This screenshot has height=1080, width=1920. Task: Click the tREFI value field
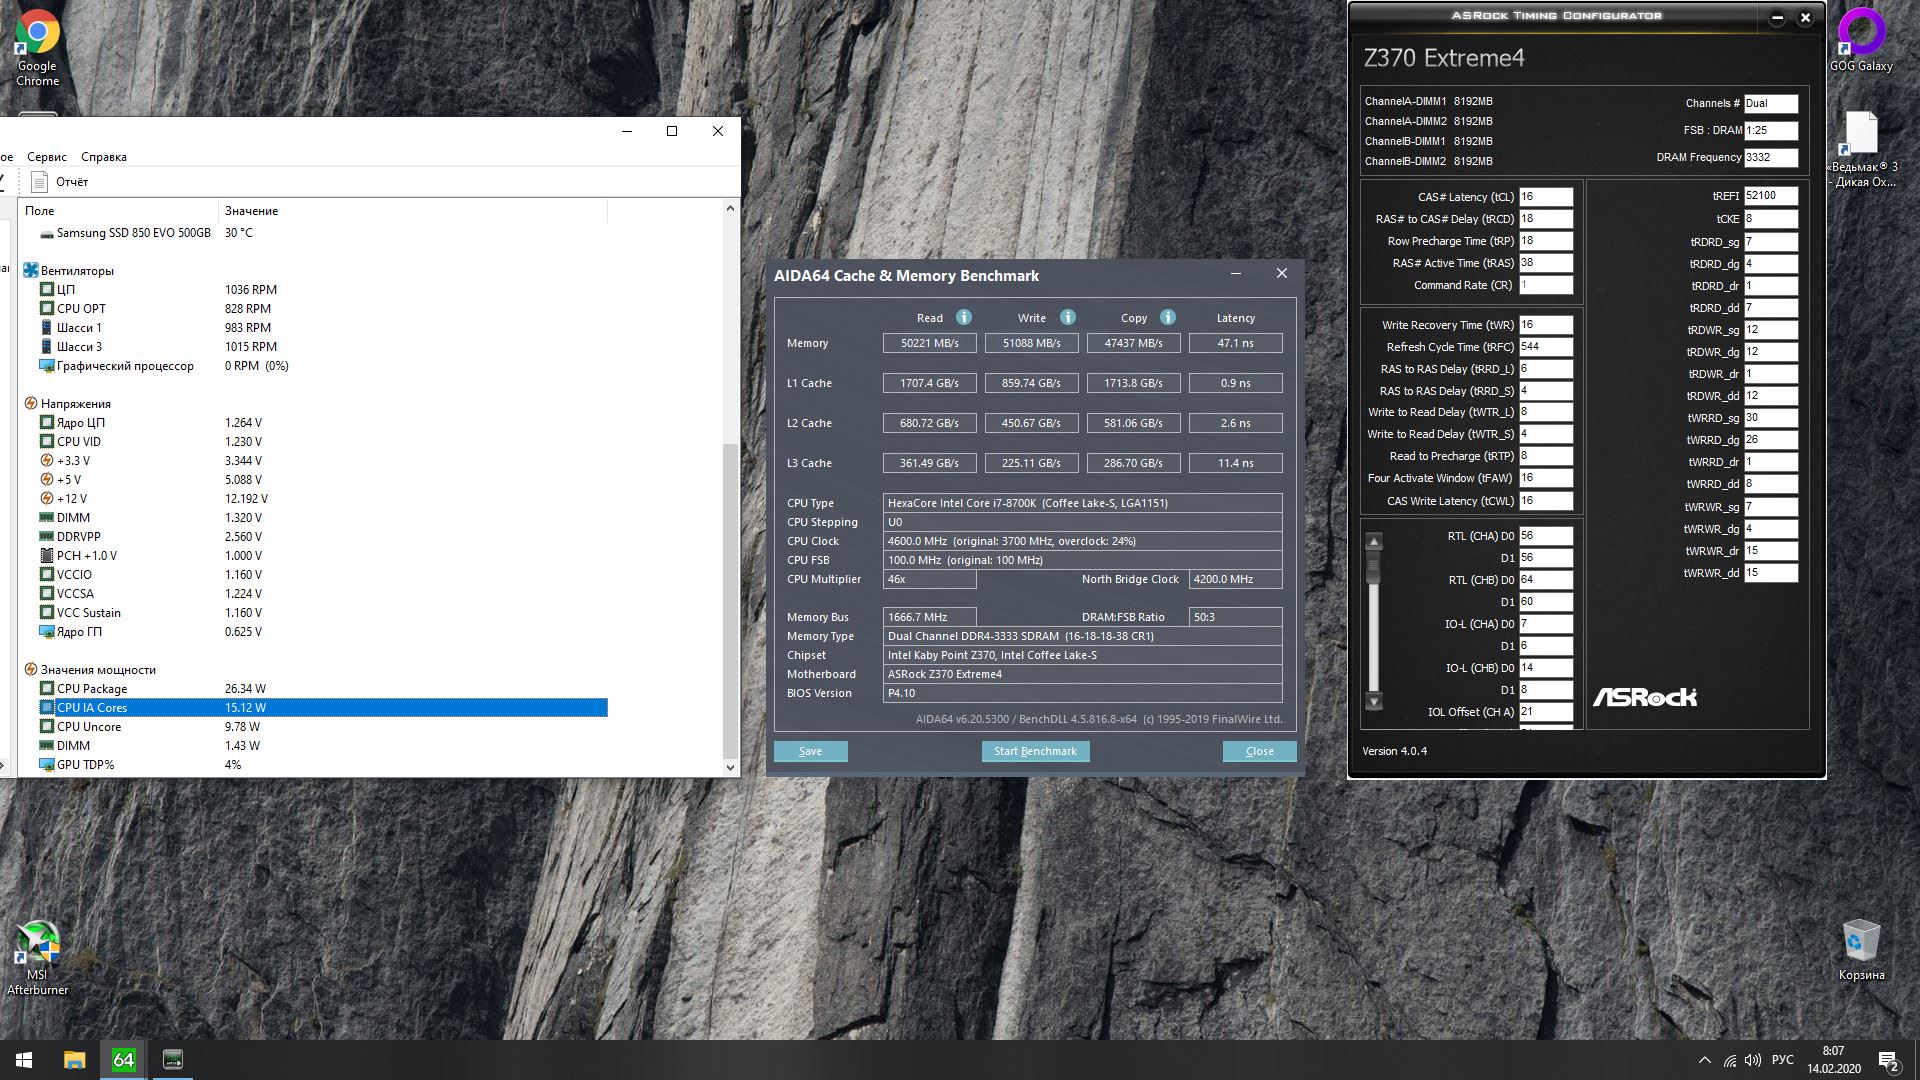[1770, 196]
